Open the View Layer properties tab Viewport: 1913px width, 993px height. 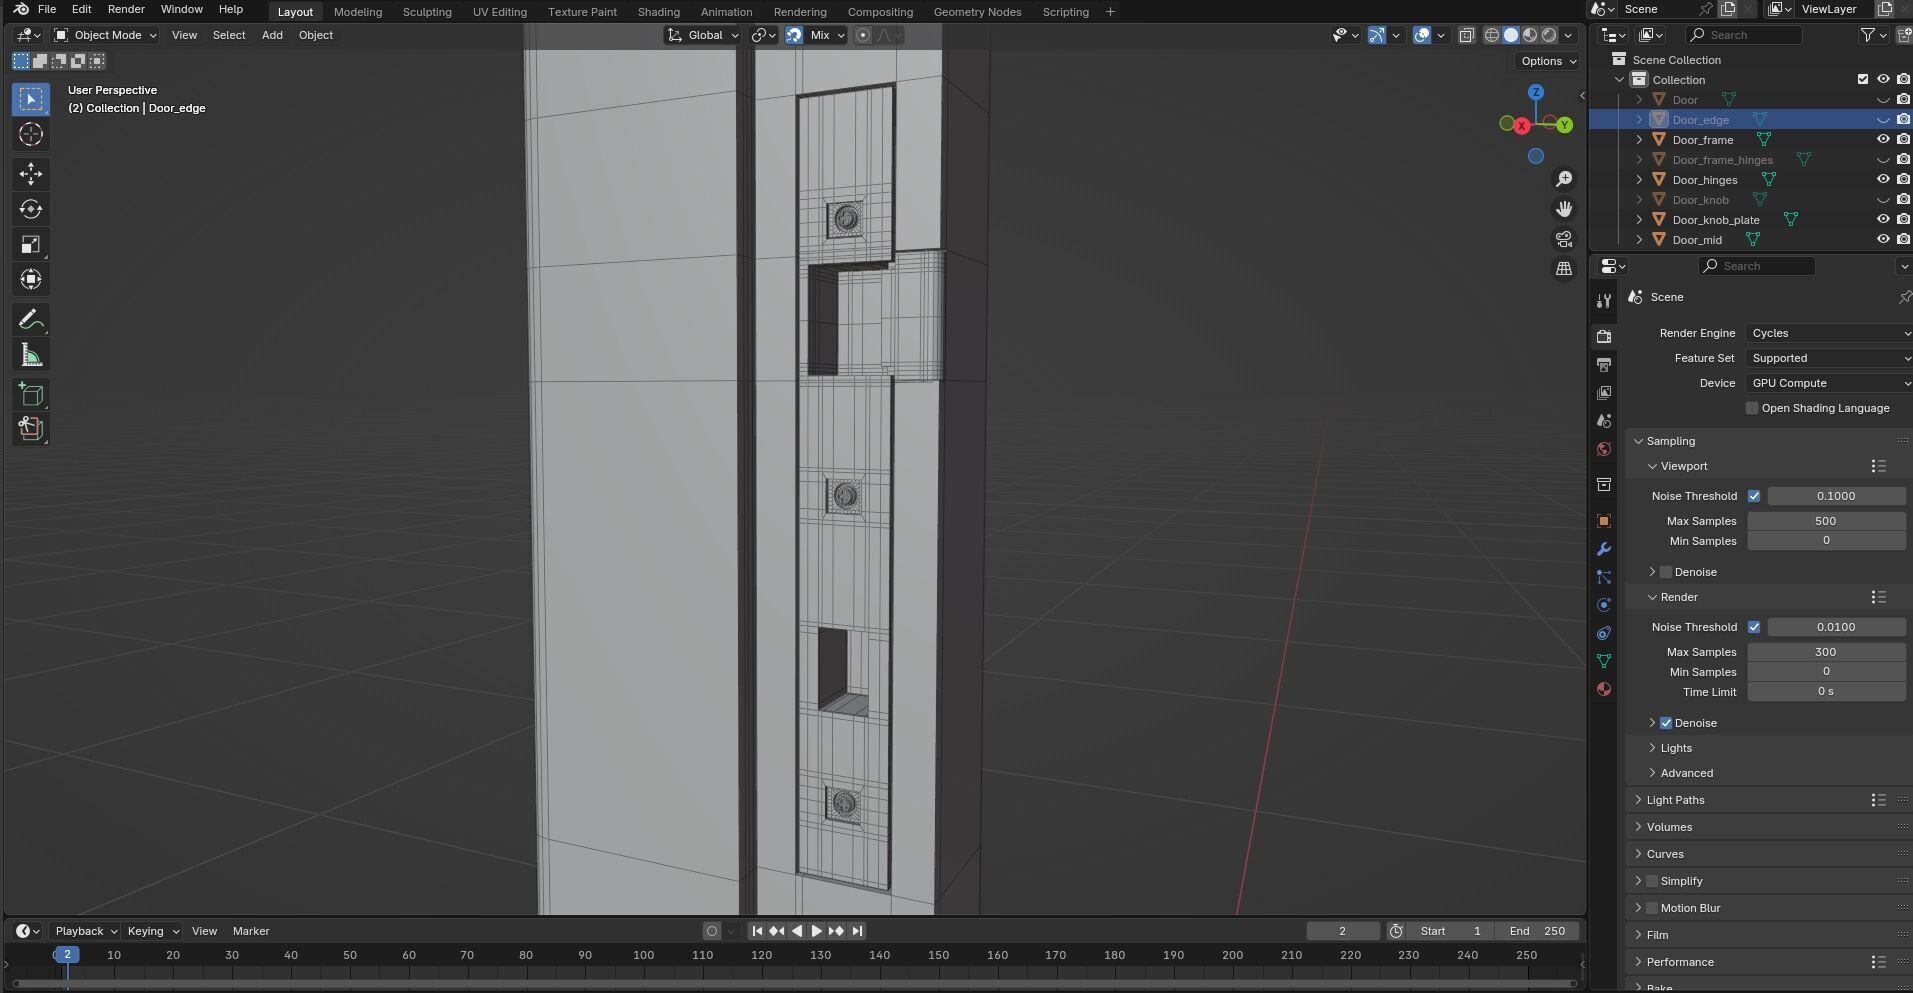[x=1604, y=393]
